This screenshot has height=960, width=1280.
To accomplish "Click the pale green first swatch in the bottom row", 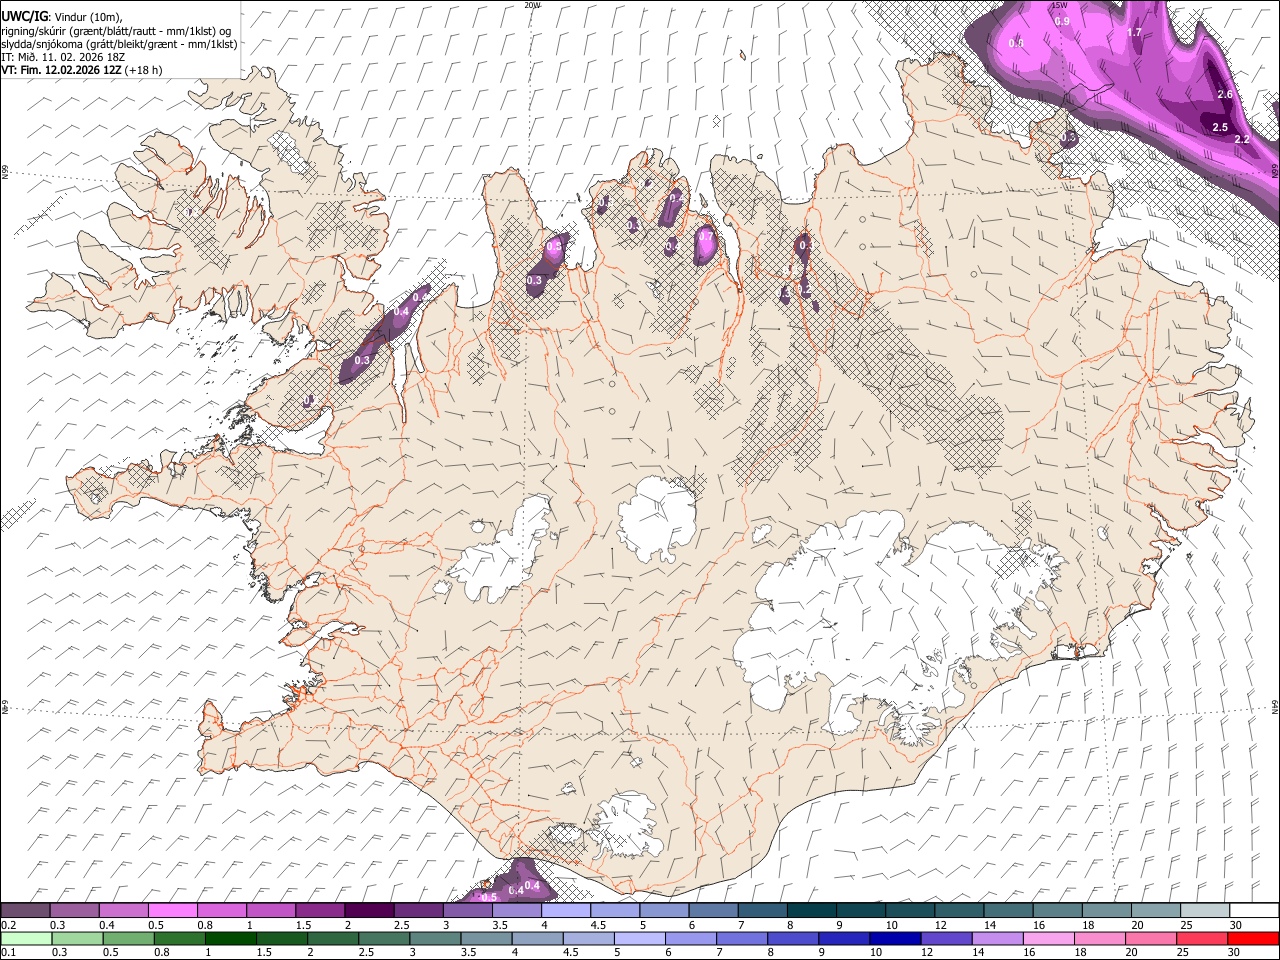I will coord(26,938).
